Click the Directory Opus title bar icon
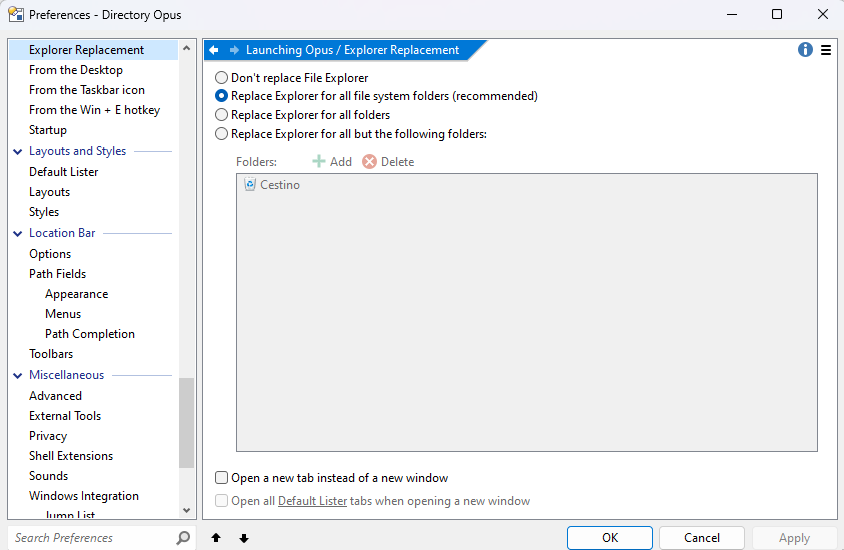The width and height of the screenshot is (844, 550). click(16, 15)
